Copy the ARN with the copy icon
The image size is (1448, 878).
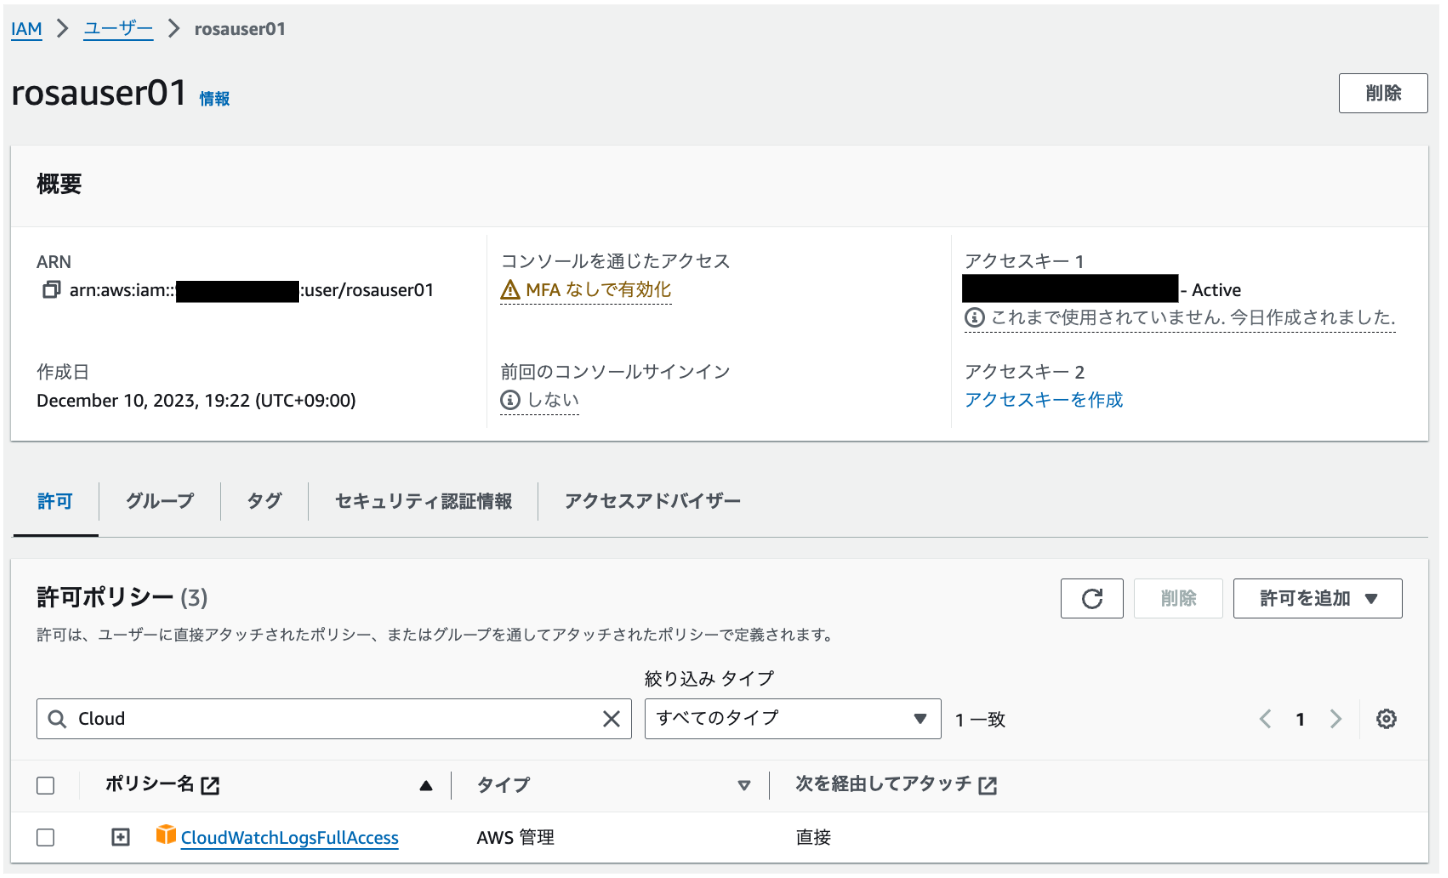51,290
